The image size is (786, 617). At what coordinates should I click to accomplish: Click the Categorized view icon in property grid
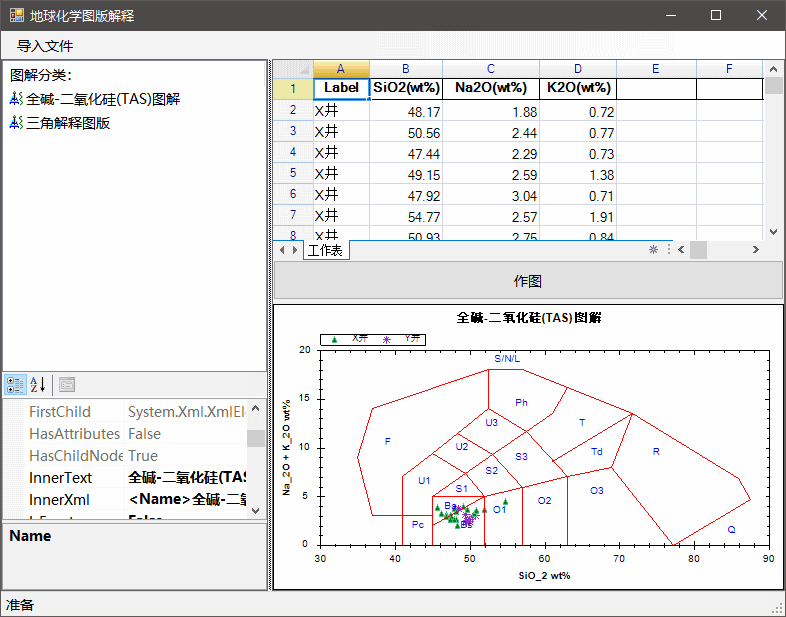(x=15, y=384)
